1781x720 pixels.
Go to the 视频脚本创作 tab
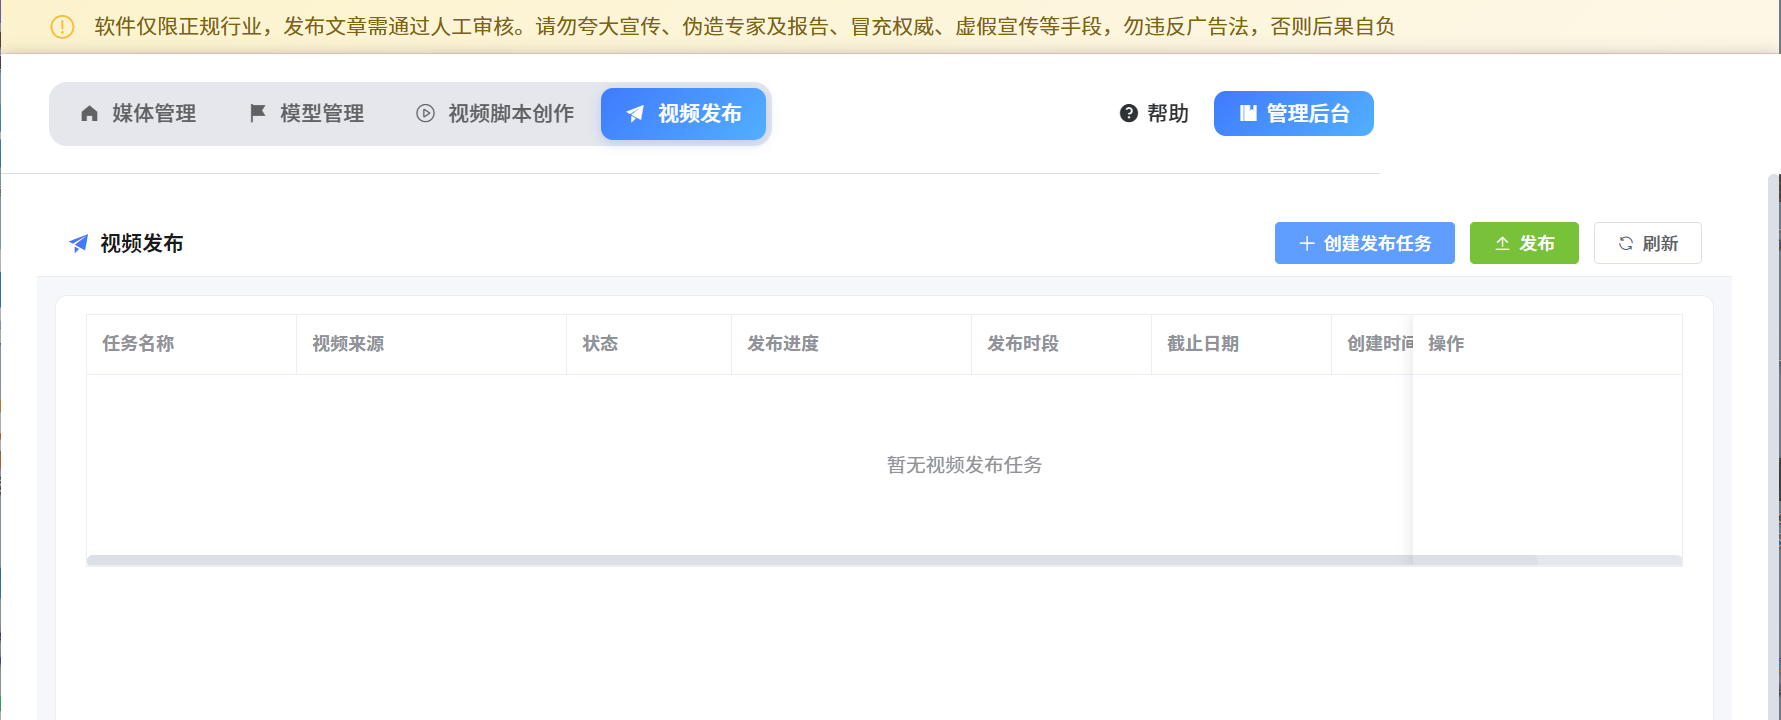(495, 114)
